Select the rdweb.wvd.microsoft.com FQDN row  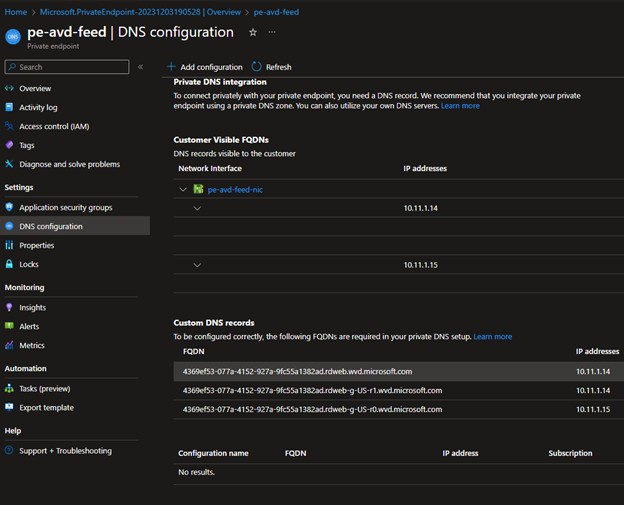coord(398,371)
